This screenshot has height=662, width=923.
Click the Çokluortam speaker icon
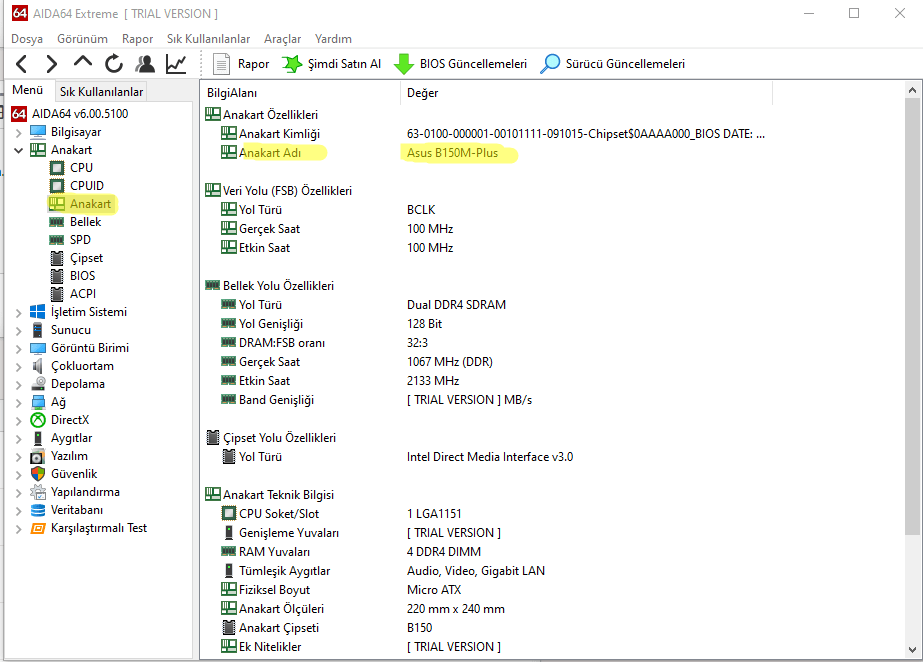coord(38,366)
